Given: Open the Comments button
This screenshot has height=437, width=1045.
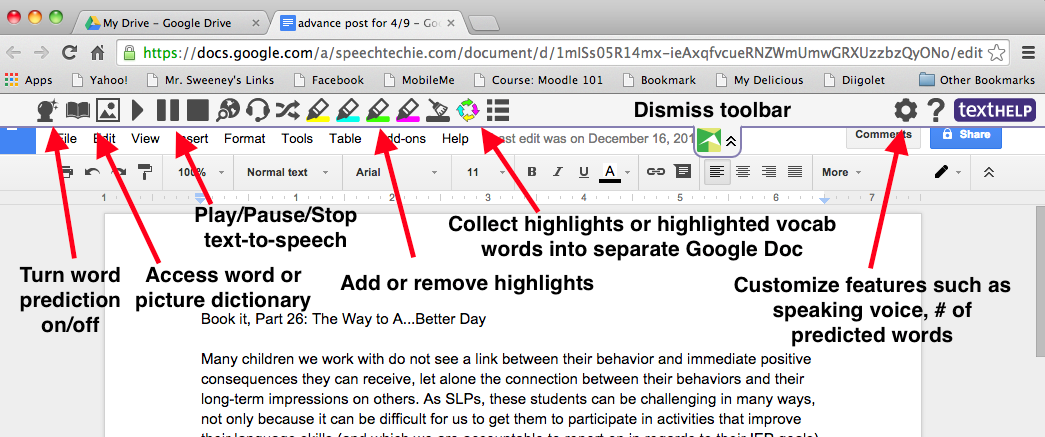Looking at the screenshot, I should click(x=884, y=135).
